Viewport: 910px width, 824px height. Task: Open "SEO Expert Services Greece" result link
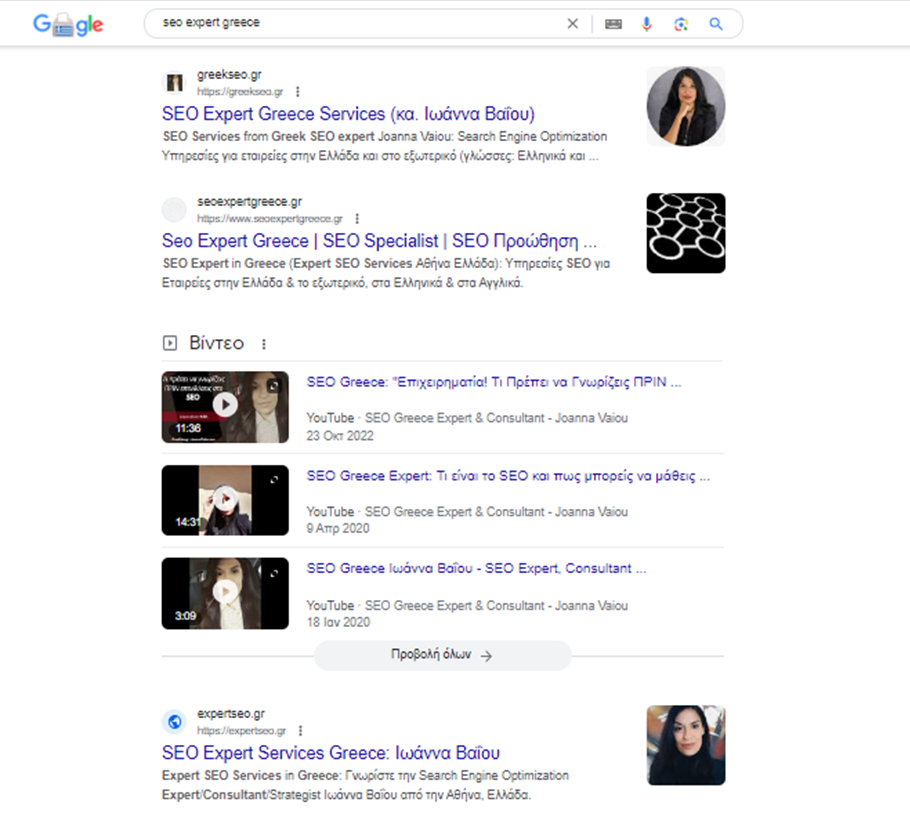[330, 753]
